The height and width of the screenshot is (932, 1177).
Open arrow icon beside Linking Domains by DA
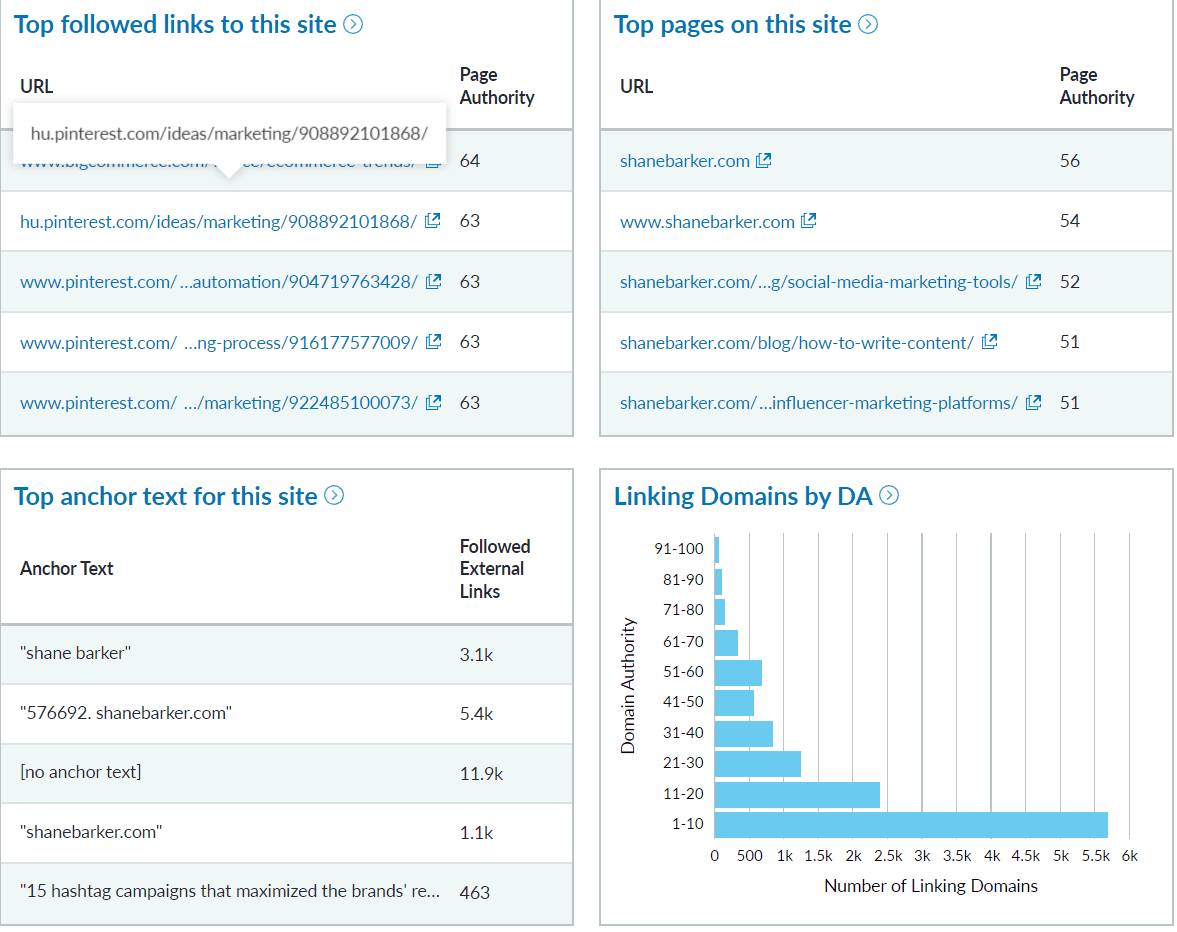pos(889,495)
